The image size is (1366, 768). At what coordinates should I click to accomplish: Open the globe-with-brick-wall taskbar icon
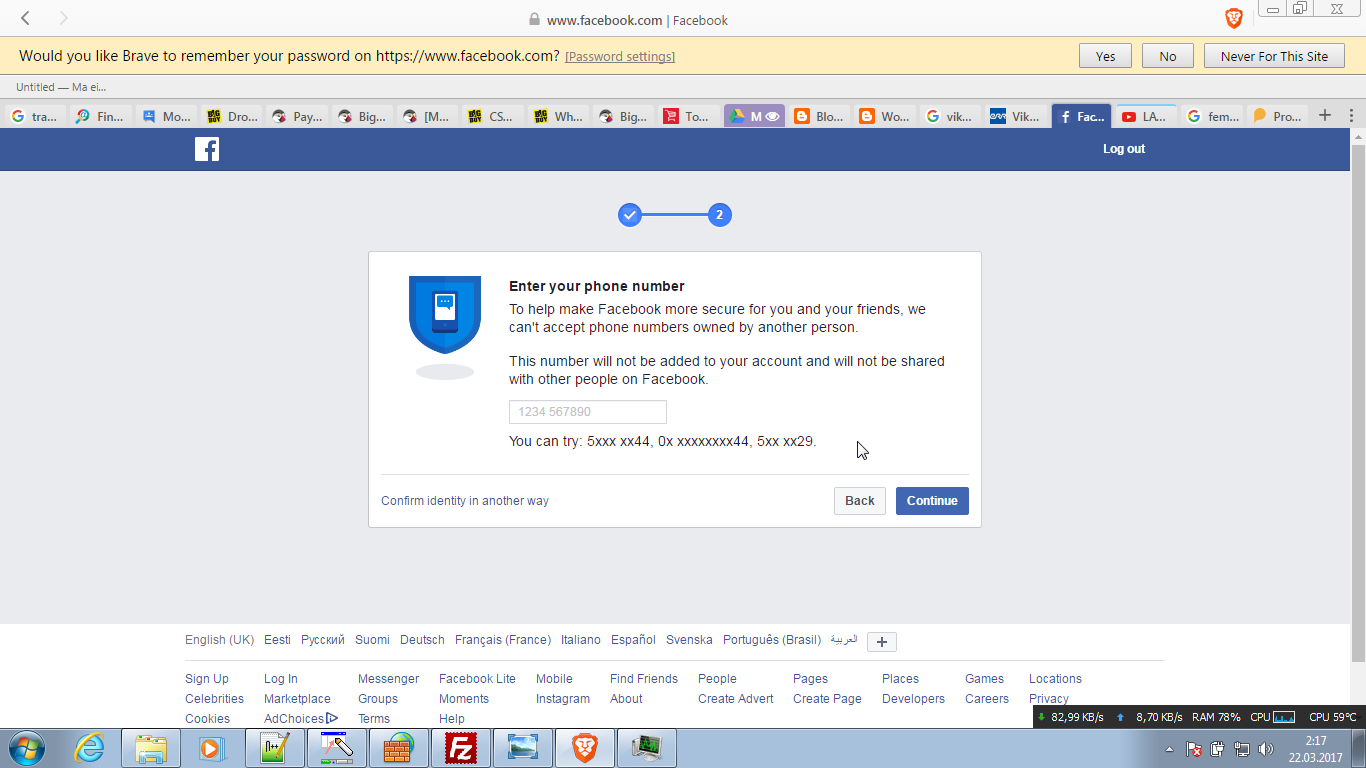point(399,748)
